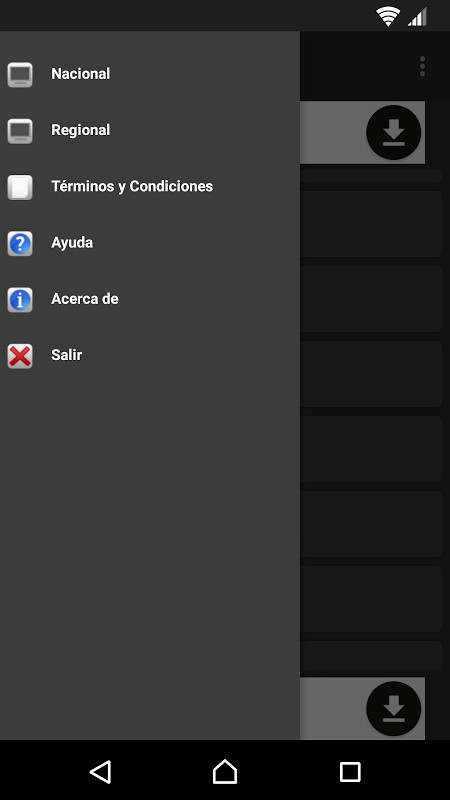This screenshot has height=800, width=450.
Task: Tap the blue question mark Ayuda icon
Action: (20, 243)
